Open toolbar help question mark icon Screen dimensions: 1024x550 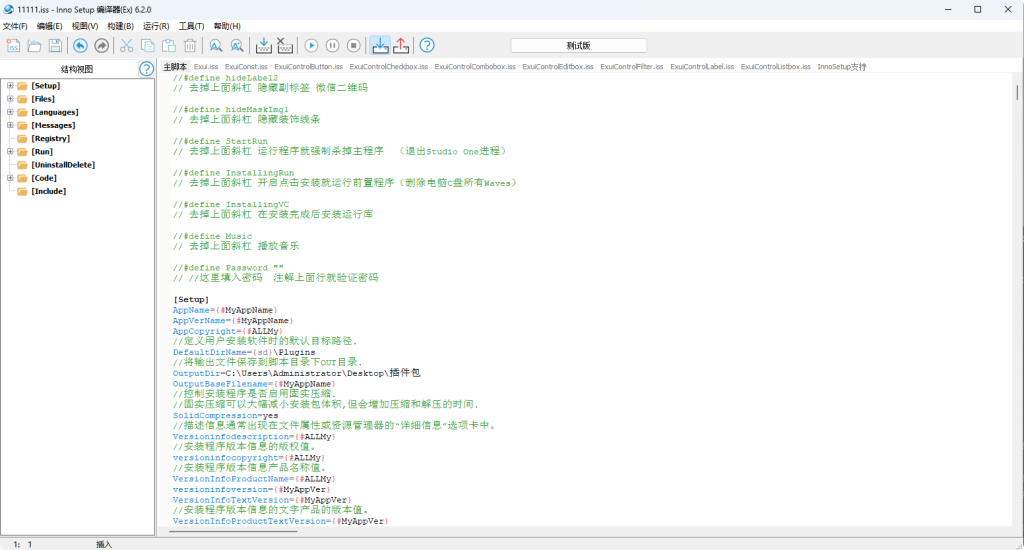(427, 46)
